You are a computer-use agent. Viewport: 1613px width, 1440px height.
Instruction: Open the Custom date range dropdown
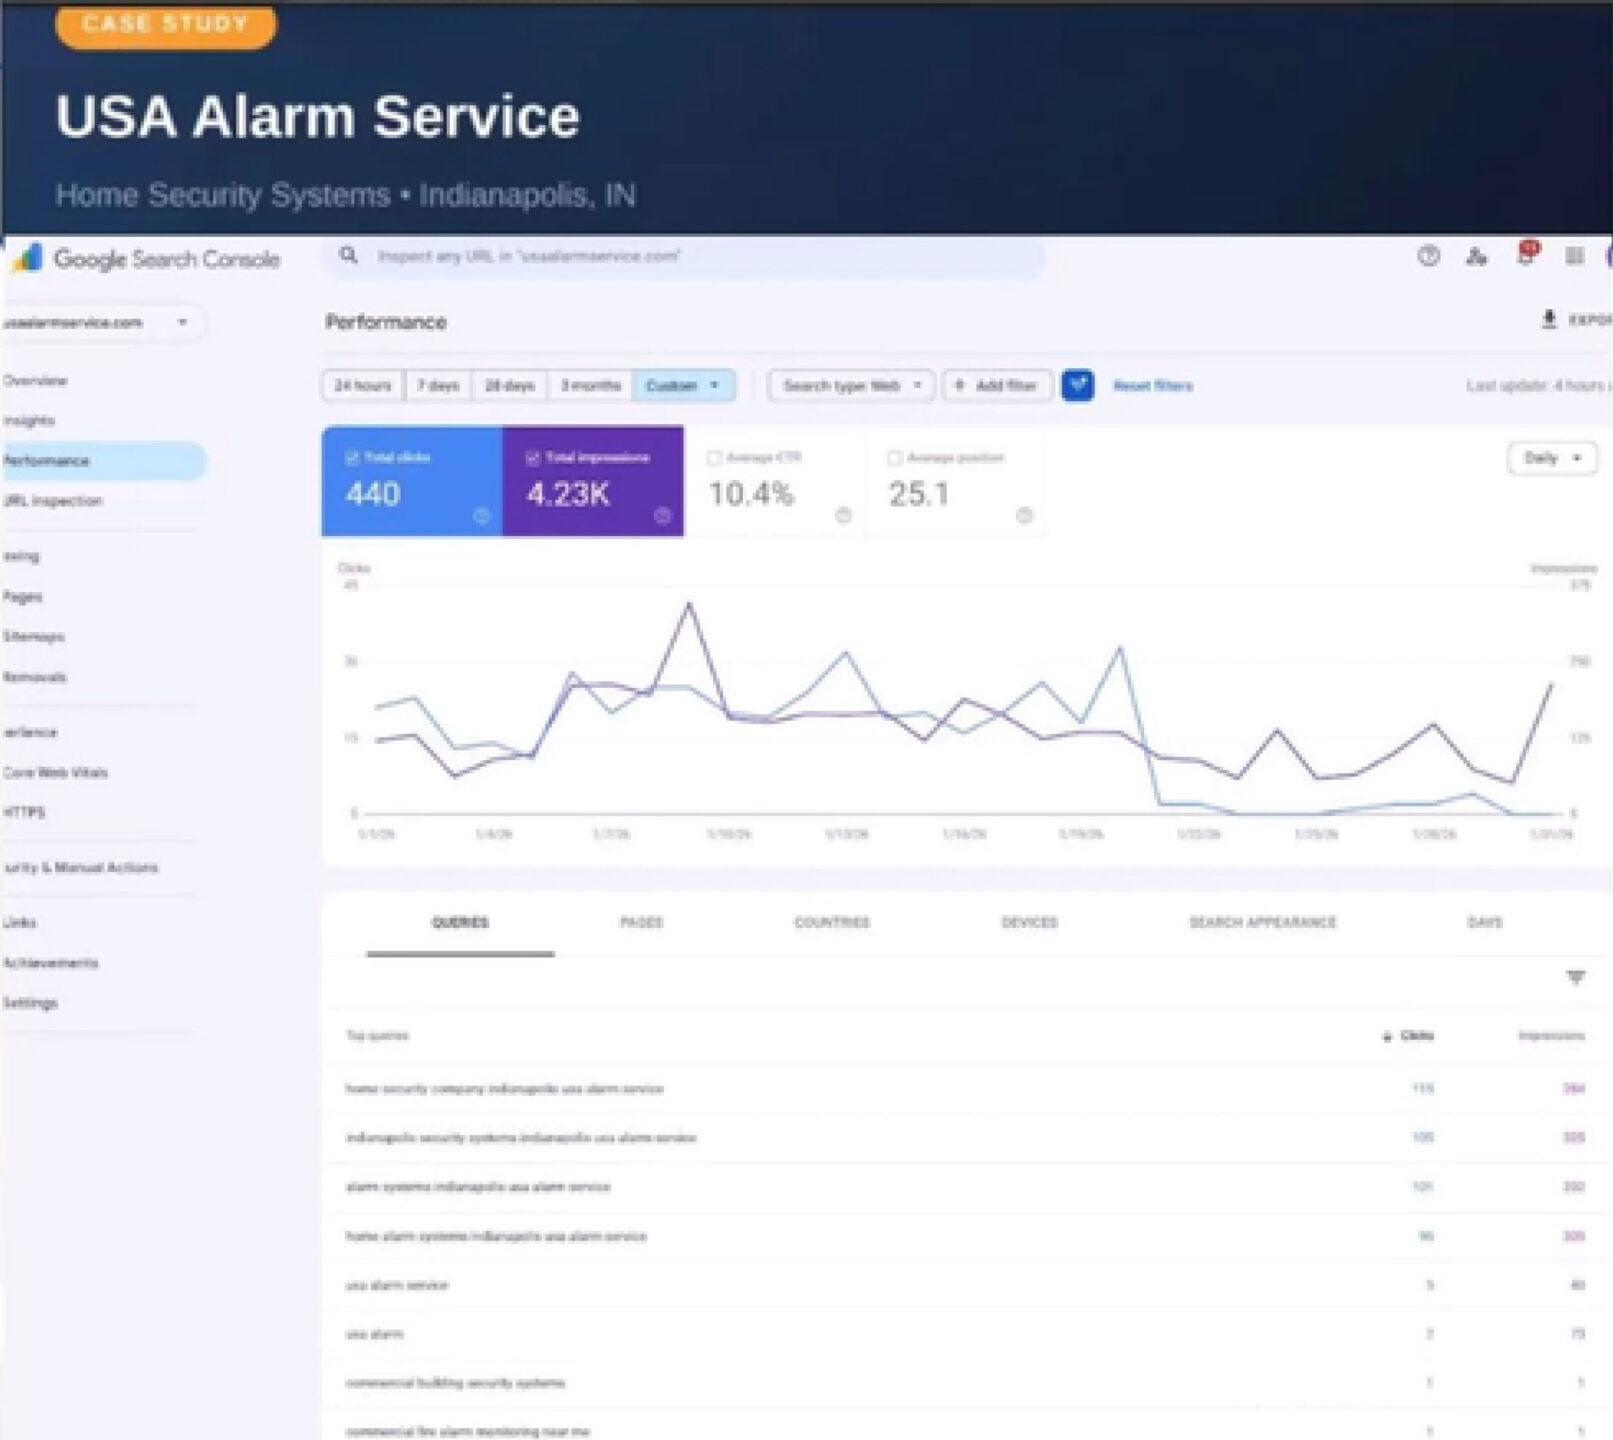click(x=683, y=386)
